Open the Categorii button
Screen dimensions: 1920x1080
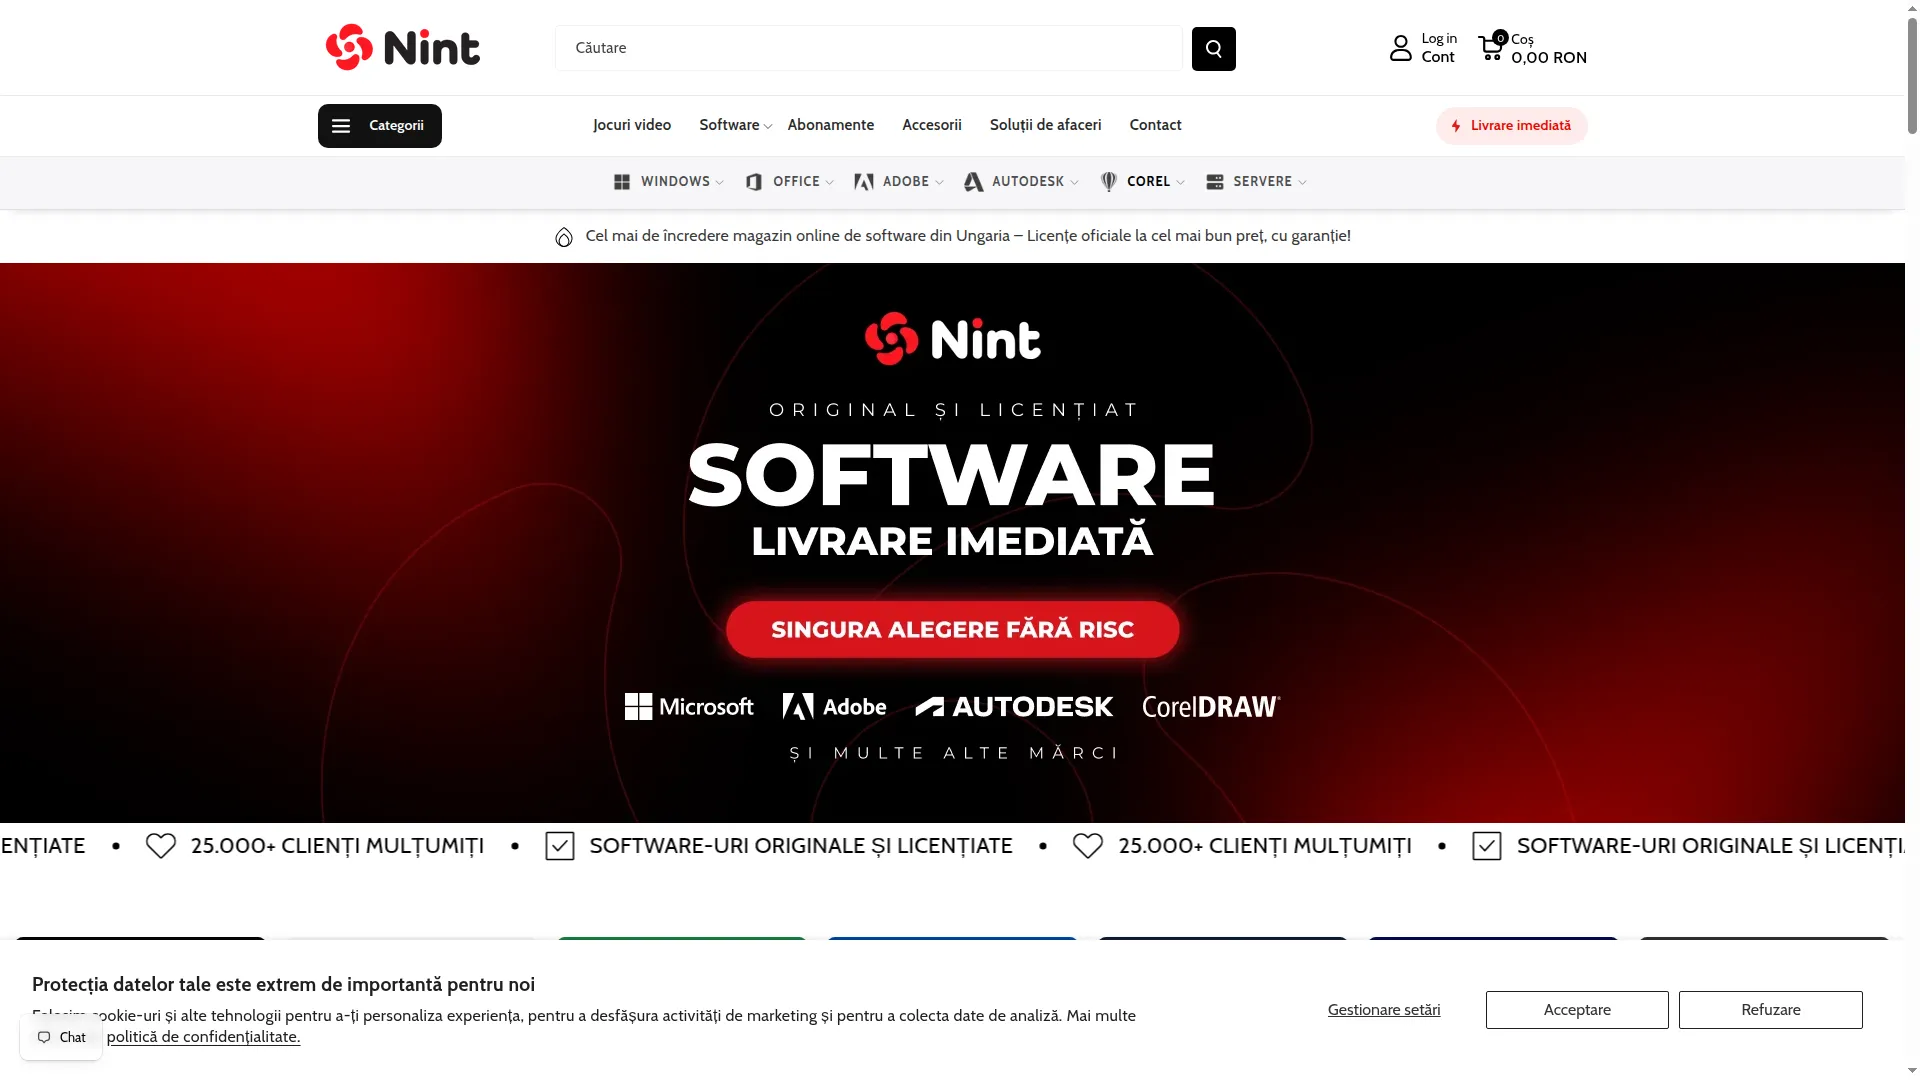tap(380, 126)
